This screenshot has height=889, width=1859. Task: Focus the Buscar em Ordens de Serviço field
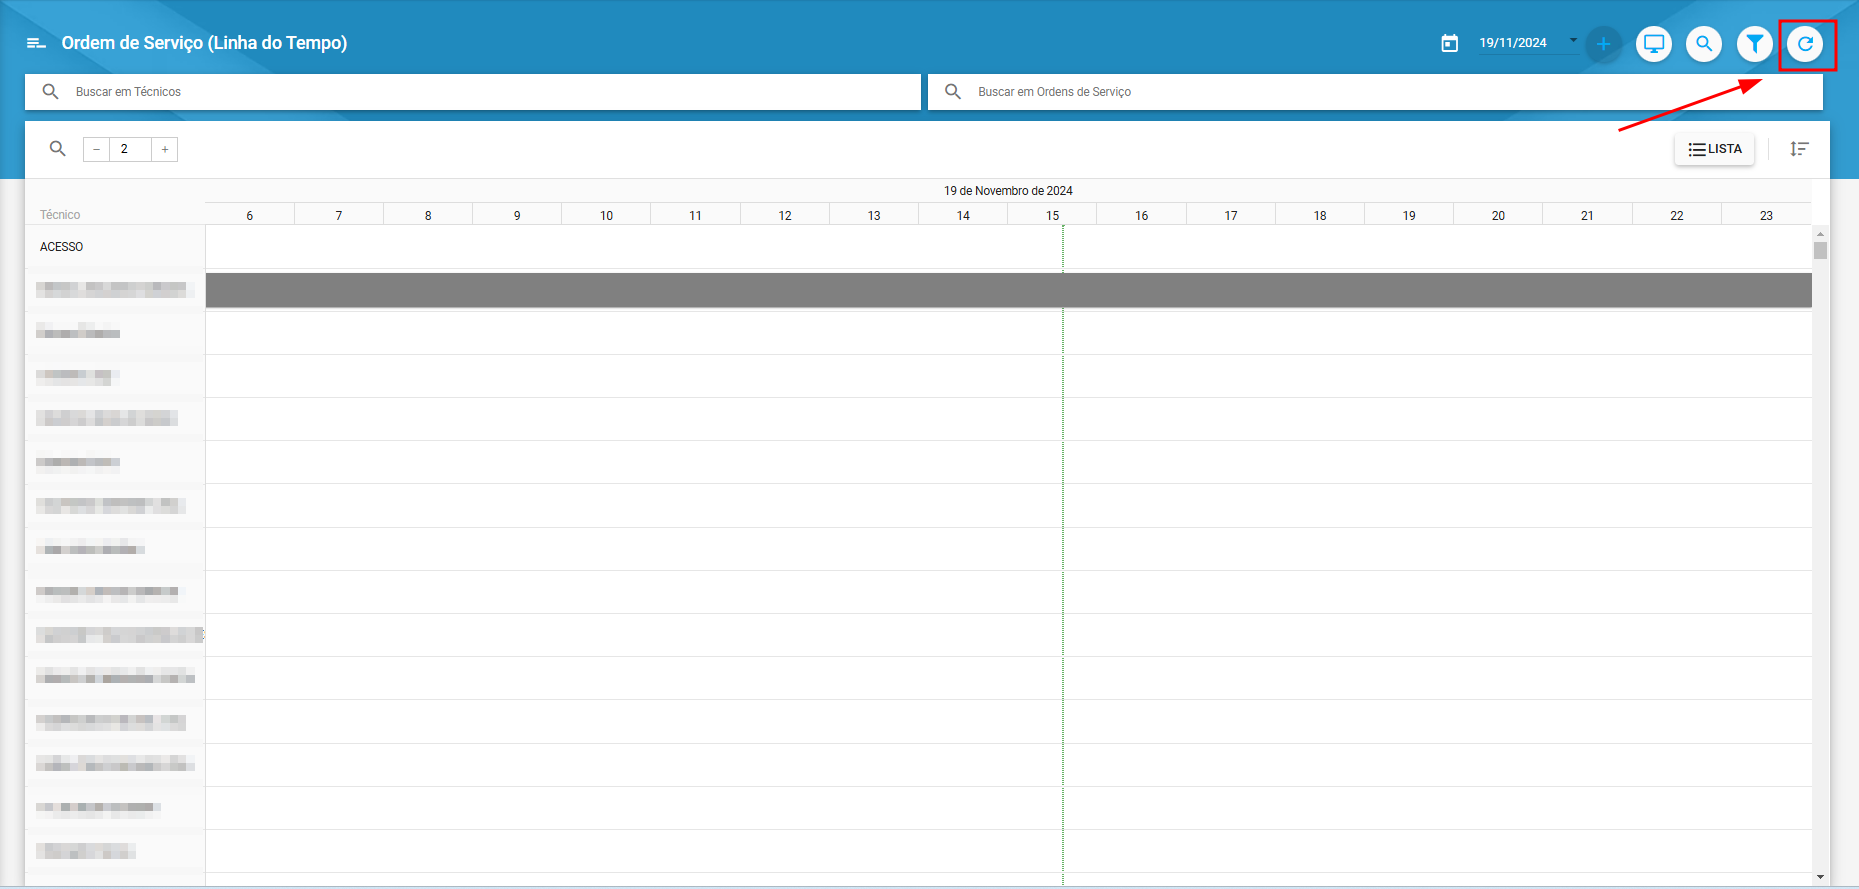1375,92
